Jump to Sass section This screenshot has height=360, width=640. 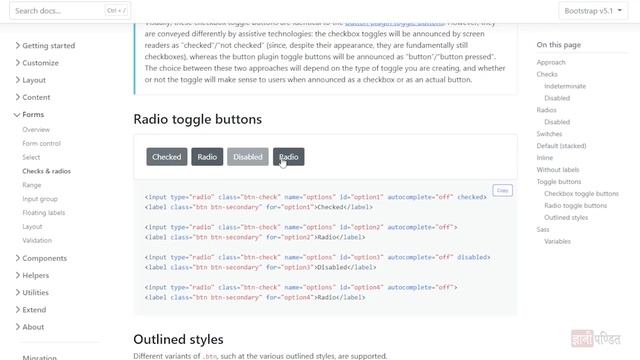click(x=543, y=230)
